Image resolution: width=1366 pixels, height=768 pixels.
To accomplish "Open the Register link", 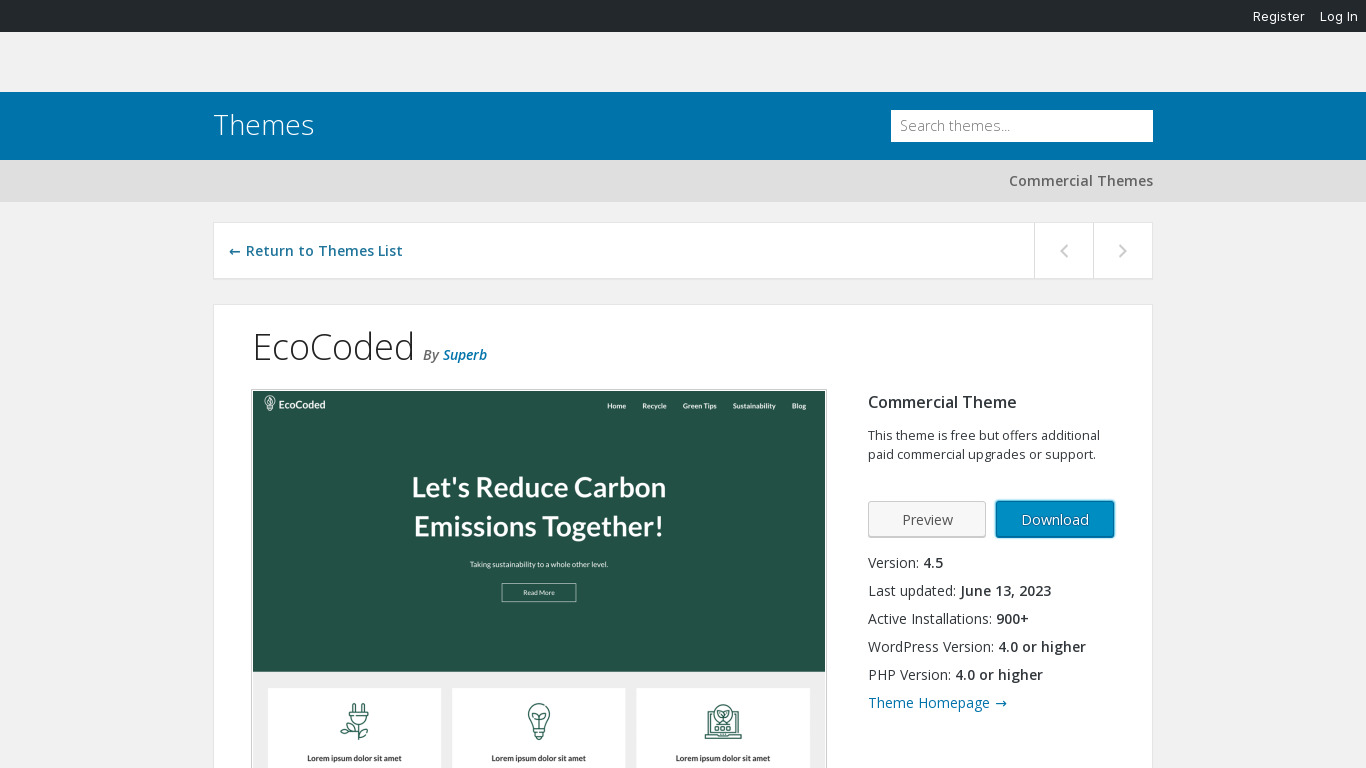I will pyautogui.click(x=1279, y=16).
